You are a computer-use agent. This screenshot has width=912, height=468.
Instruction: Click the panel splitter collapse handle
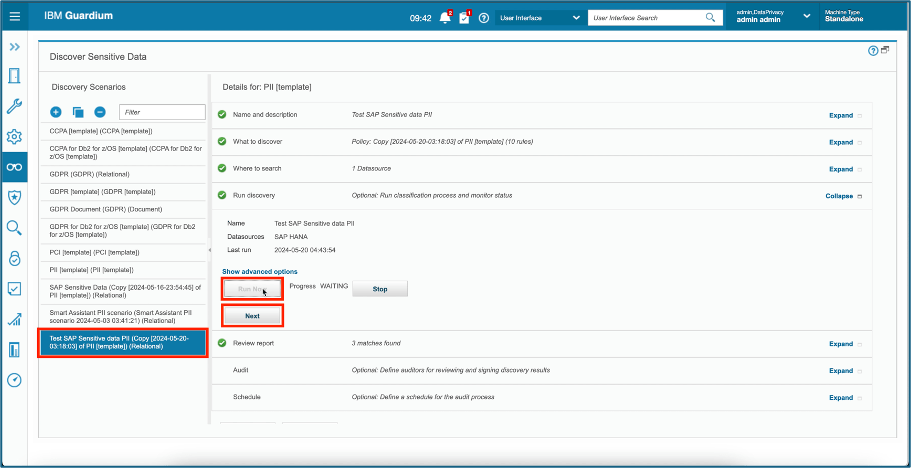(209, 249)
